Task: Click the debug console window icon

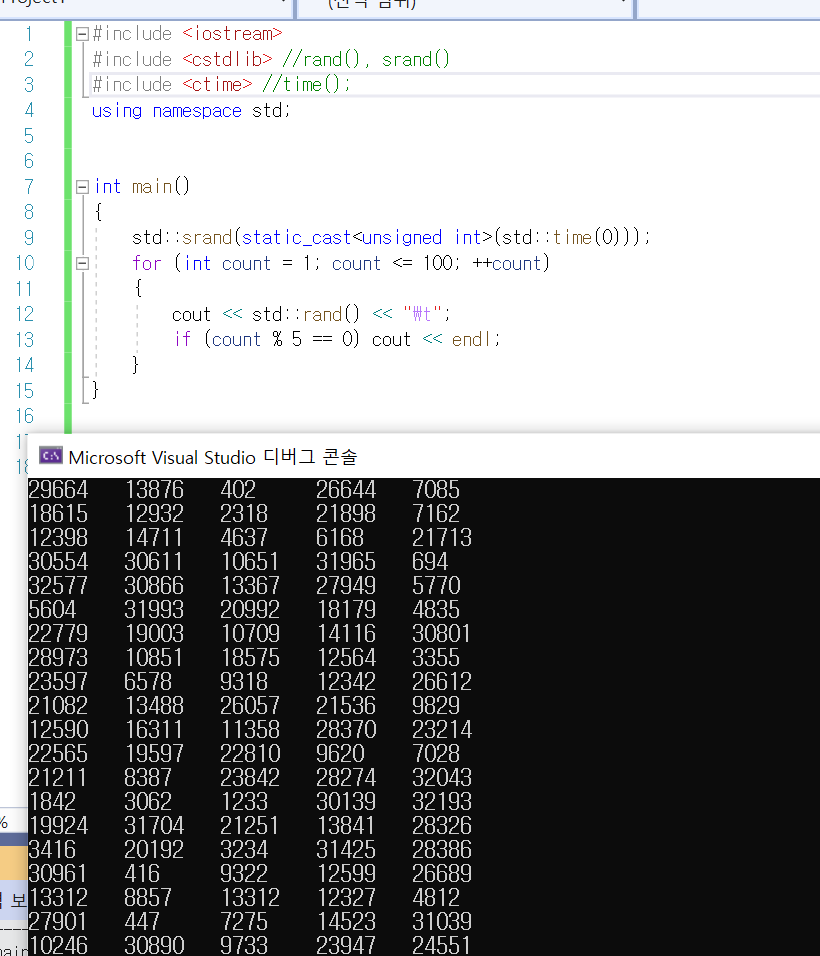Action: (x=51, y=455)
